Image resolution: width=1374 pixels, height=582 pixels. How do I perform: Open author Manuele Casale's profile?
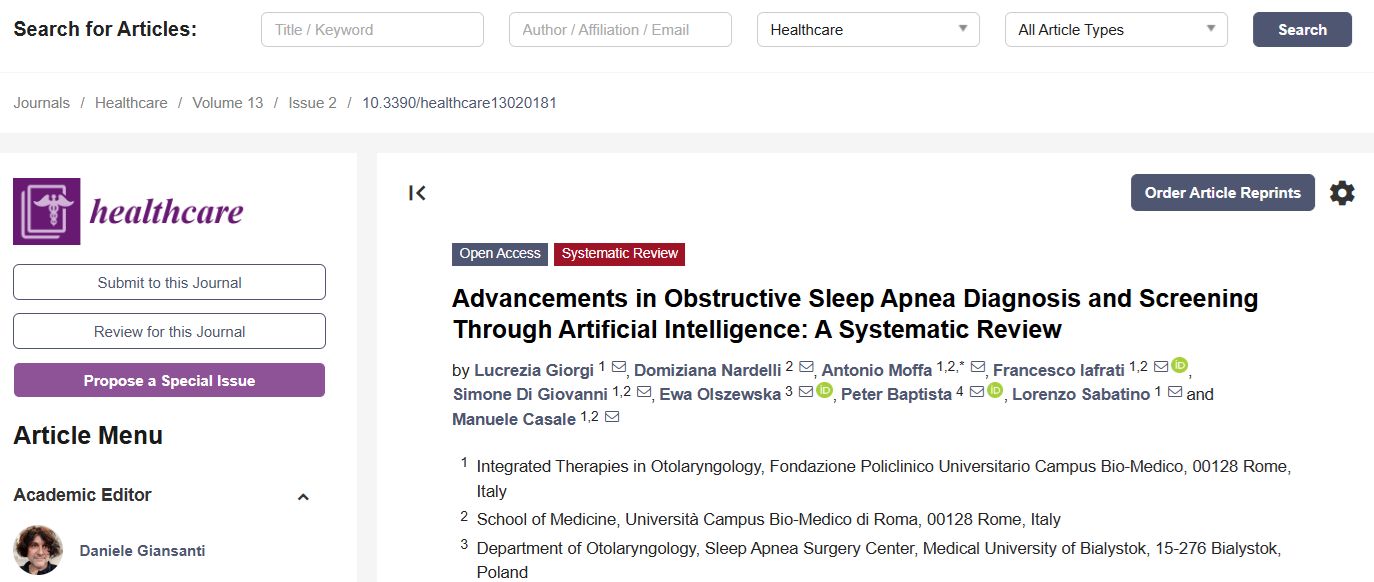point(514,420)
